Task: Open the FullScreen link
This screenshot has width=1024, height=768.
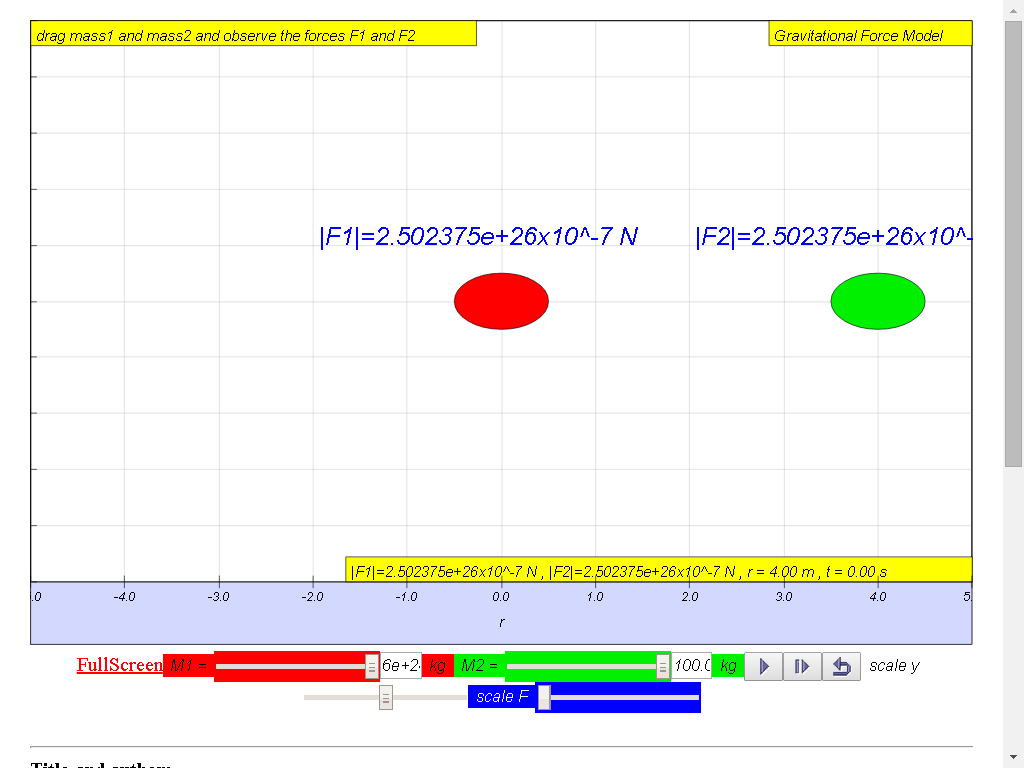Action: [119, 665]
